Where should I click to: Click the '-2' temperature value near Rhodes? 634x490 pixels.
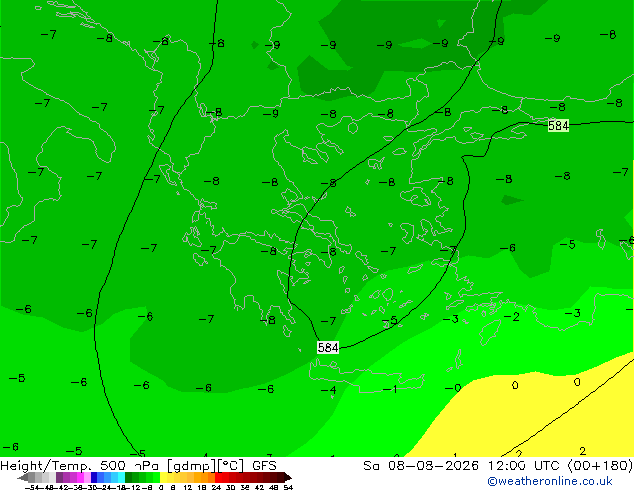pos(512,317)
